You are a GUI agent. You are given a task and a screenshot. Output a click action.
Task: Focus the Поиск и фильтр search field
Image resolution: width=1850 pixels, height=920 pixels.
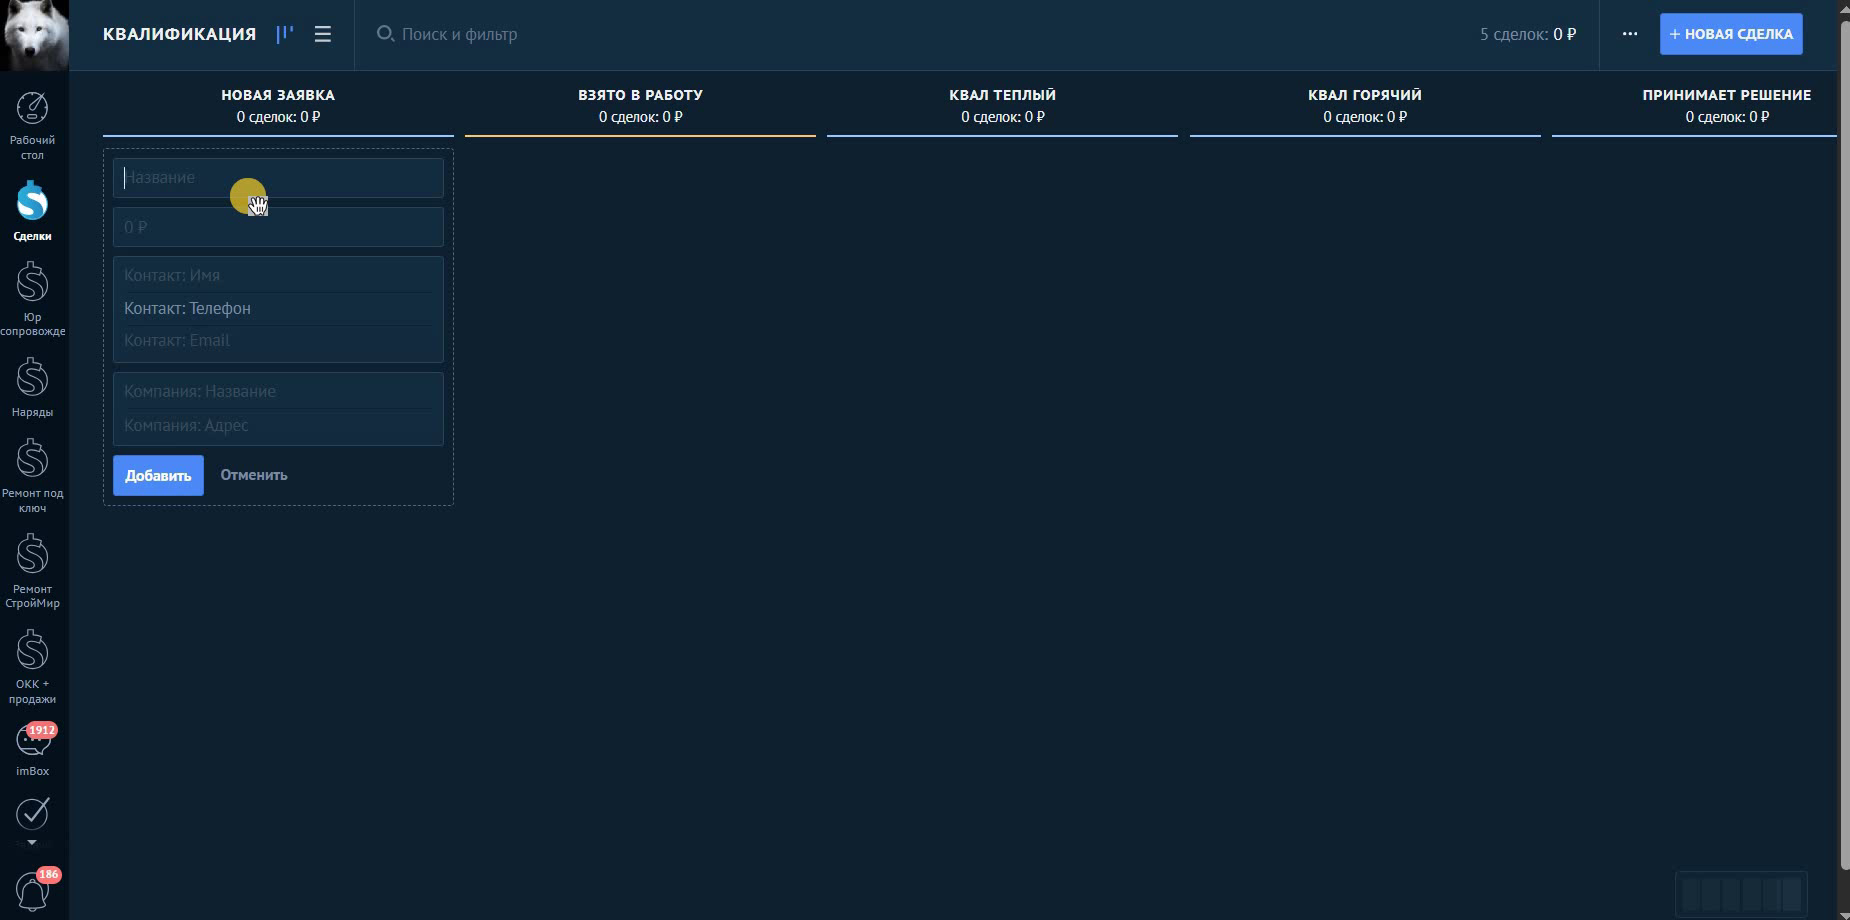(x=460, y=34)
